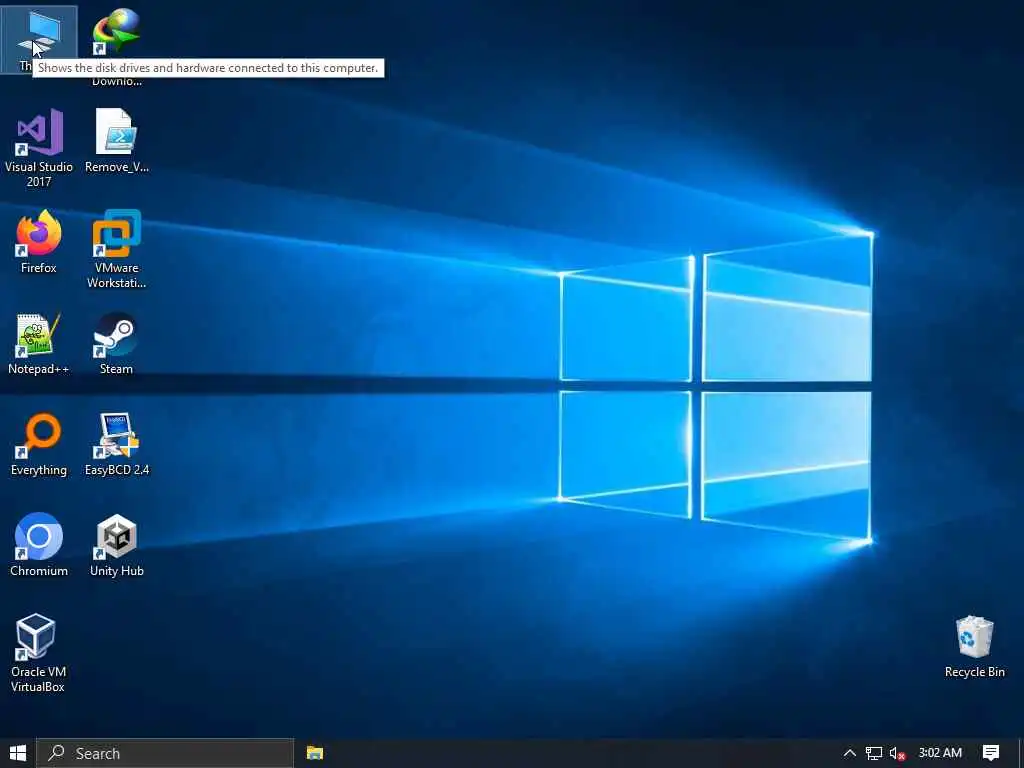Open the Action Center notifications icon

click(991, 753)
